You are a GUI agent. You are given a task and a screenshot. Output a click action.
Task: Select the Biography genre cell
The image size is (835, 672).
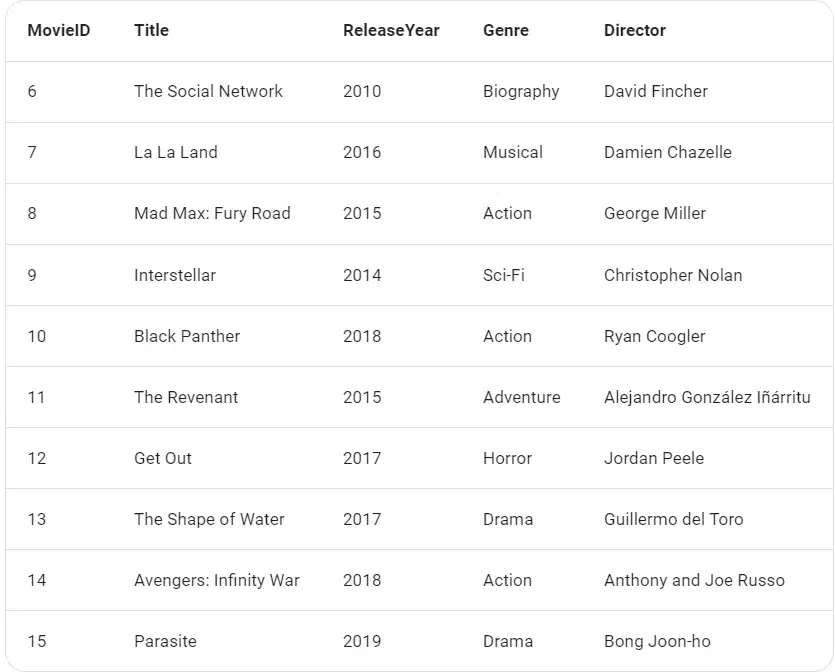pos(521,91)
